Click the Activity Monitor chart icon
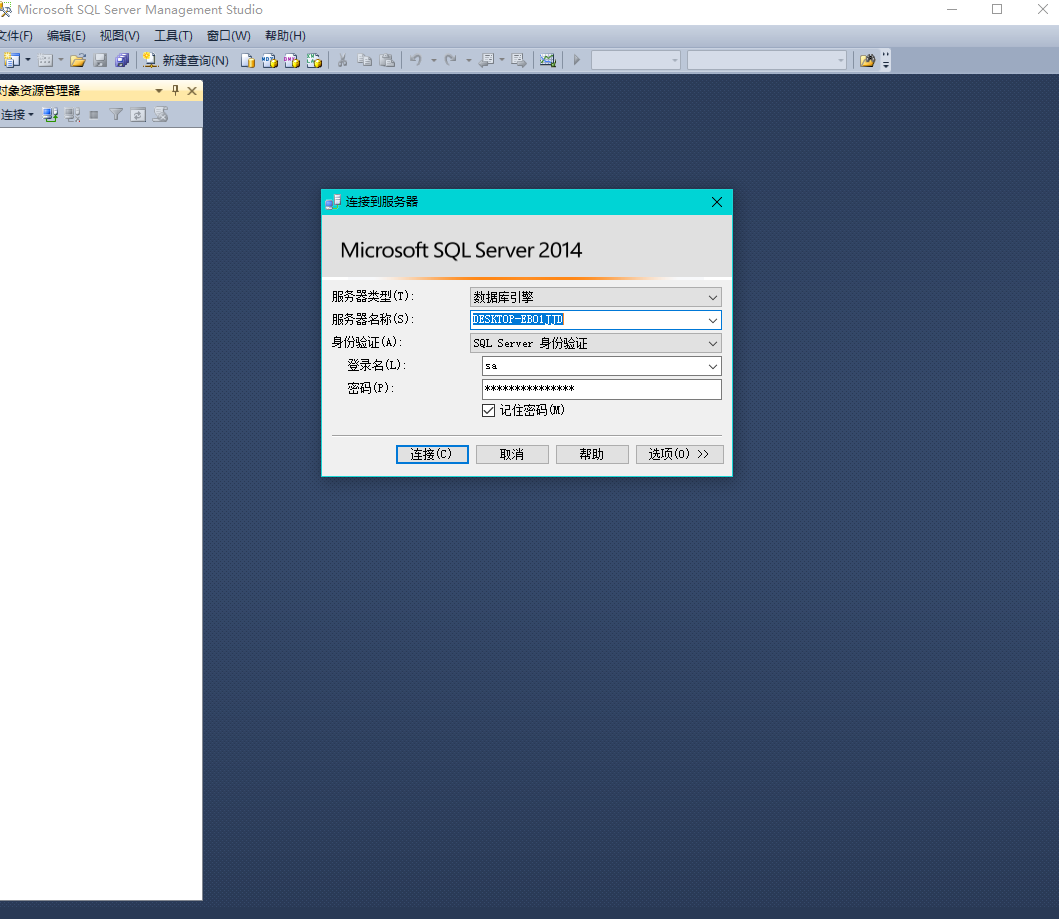 coord(548,60)
